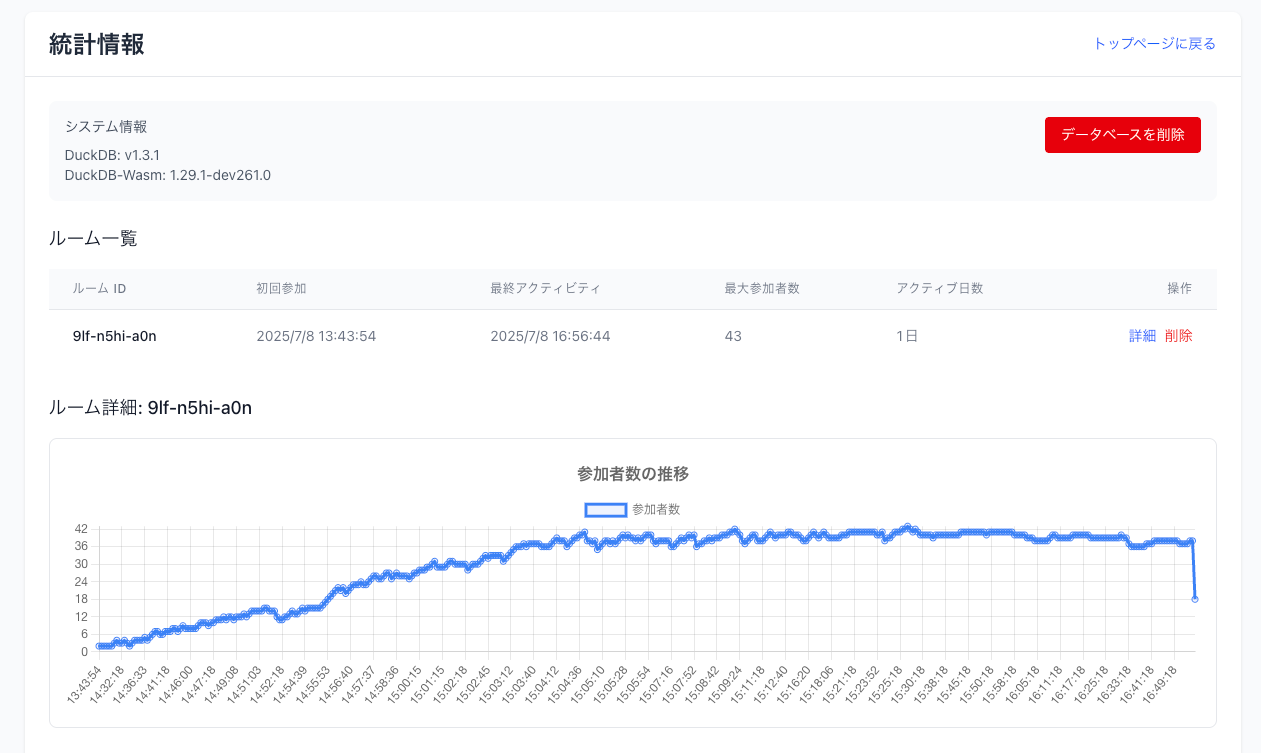Open 詳細 for room 9lf-n5hi-a0n
Image resolution: width=1261 pixels, height=753 pixels.
point(1142,336)
